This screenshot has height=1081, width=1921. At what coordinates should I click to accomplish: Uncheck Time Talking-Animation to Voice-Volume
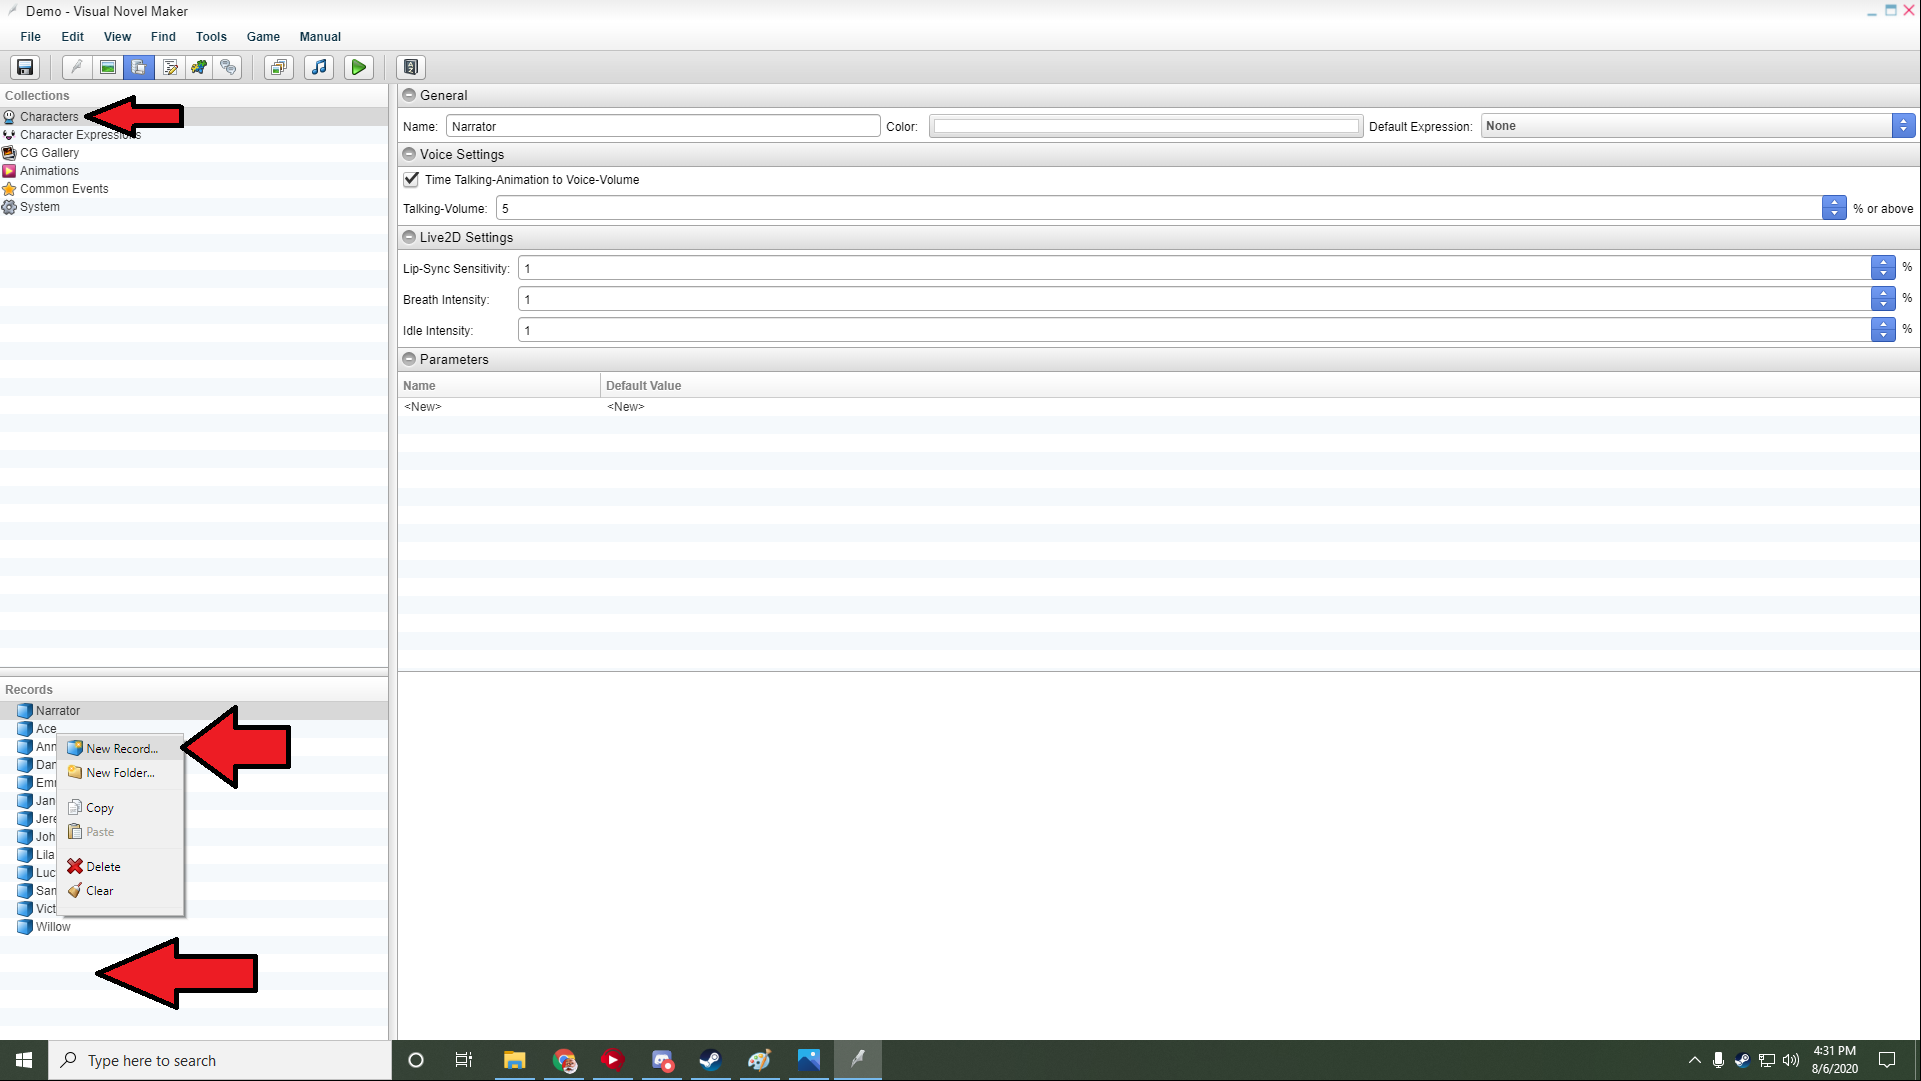(411, 179)
